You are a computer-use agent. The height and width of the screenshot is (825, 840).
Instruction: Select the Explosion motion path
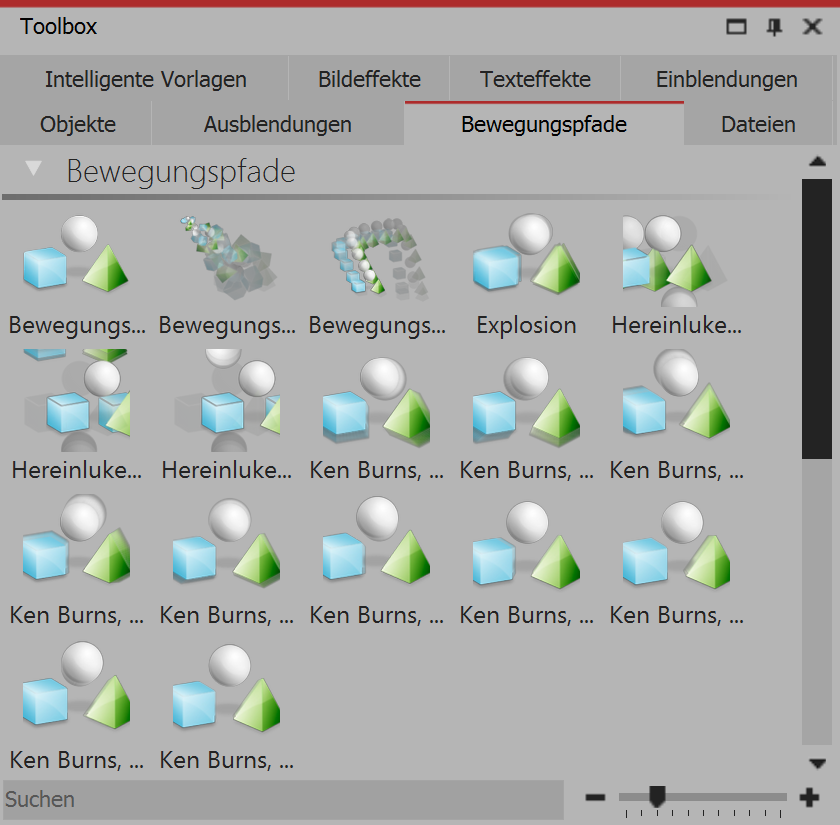point(526,255)
